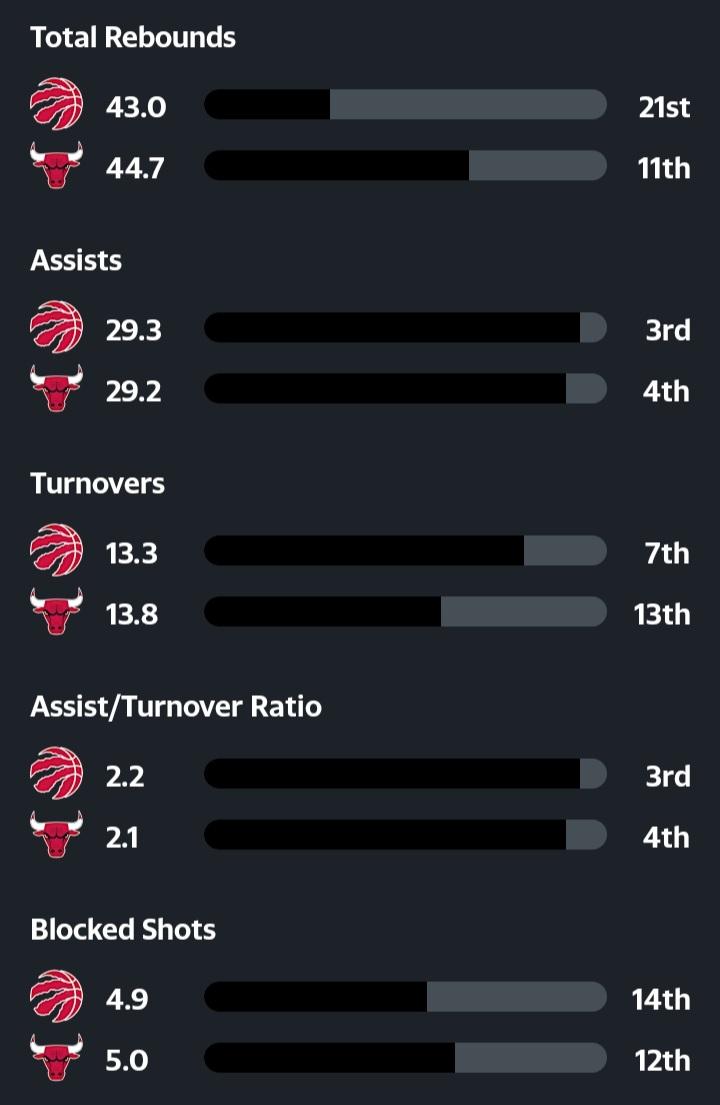Select the Raptors logo under Turnovers

point(56,551)
